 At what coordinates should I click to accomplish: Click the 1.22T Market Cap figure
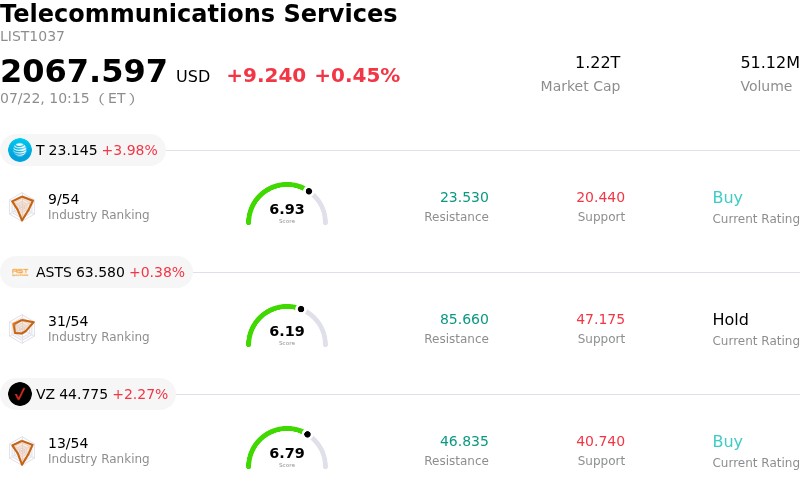(x=597, y=62)
